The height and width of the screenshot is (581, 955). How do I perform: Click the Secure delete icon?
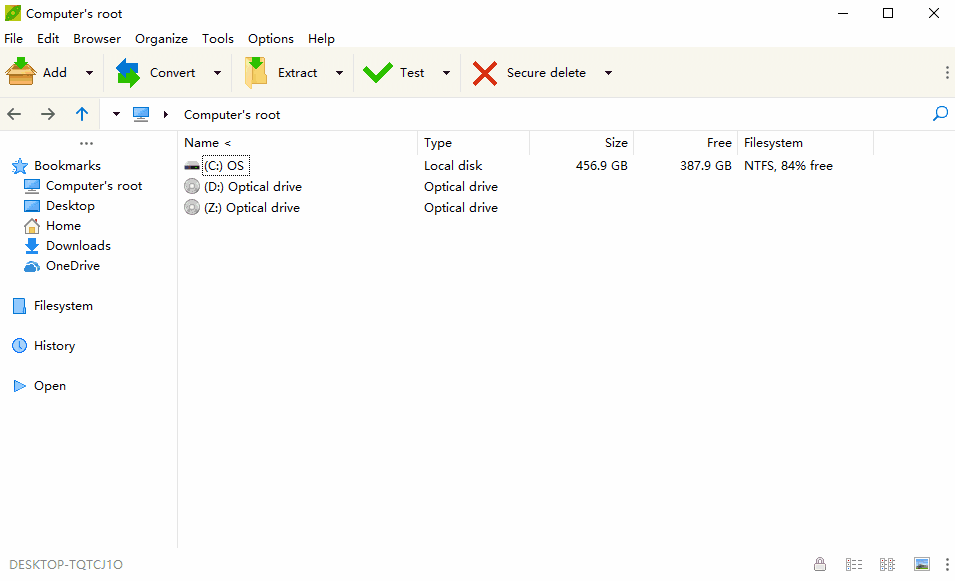(x=484, y=72)
